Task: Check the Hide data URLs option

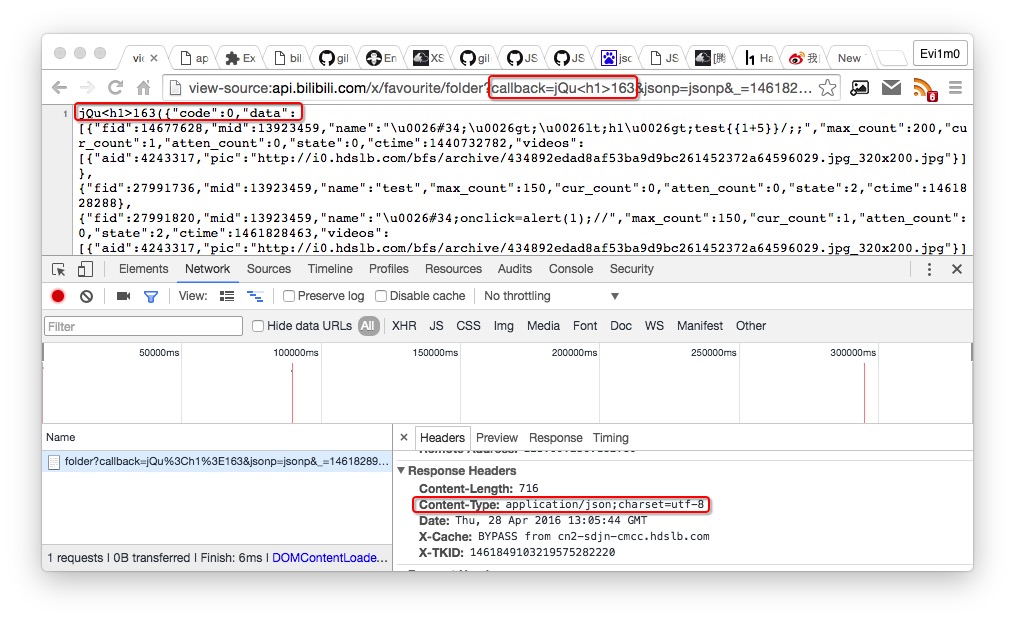Action: 258,326
